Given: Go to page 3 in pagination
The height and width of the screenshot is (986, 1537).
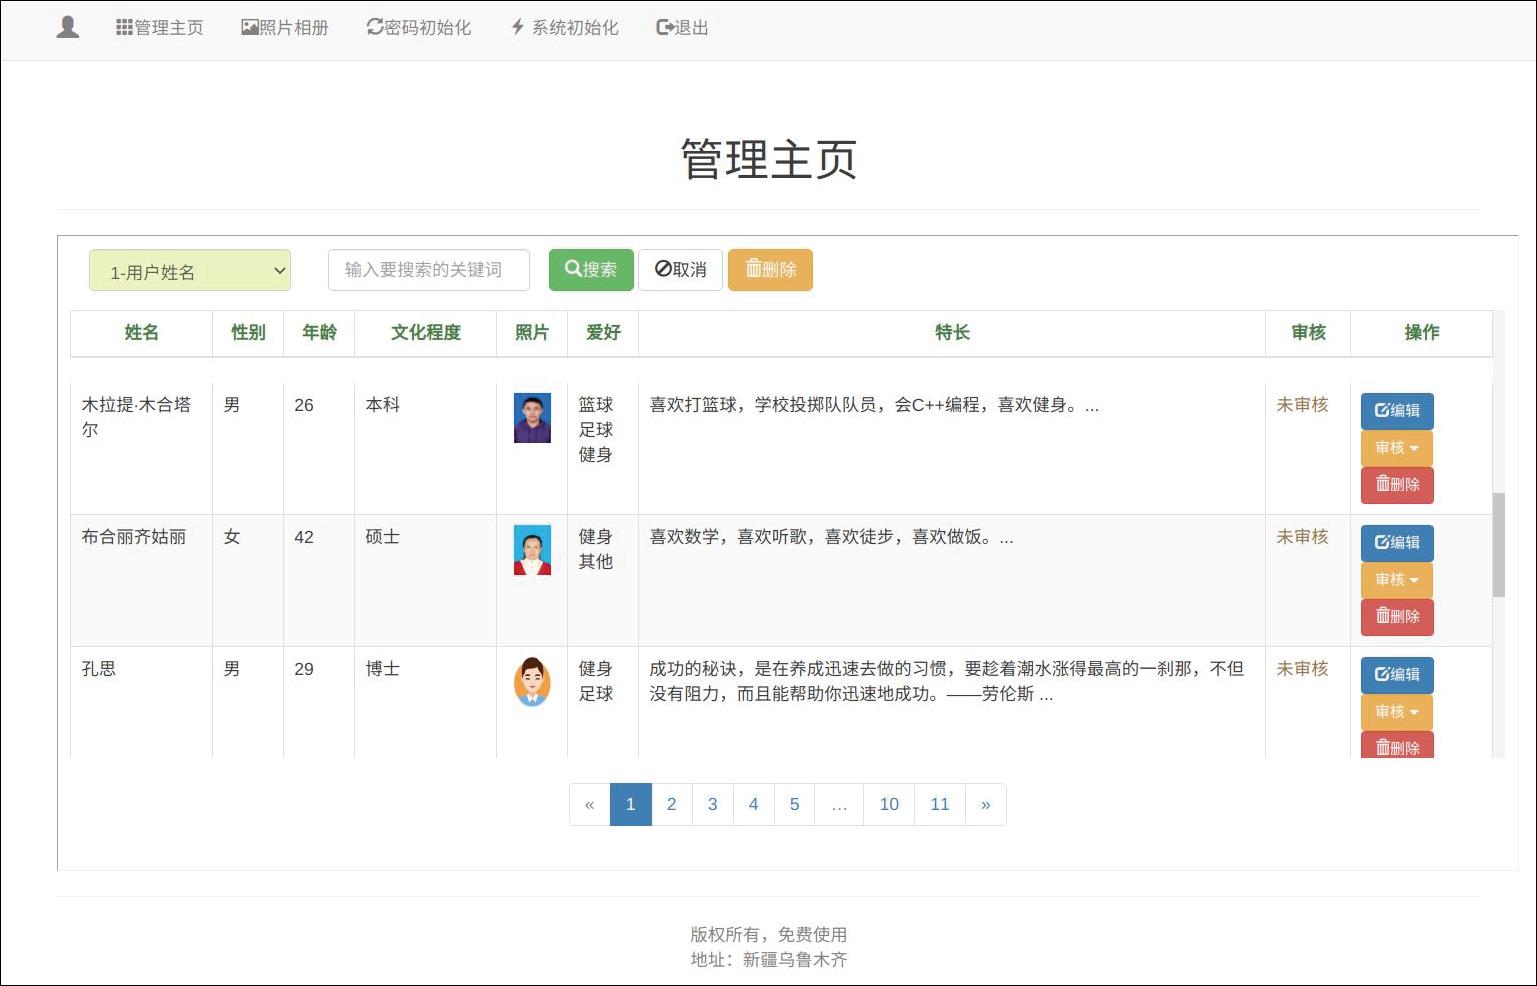Looking at the screenshot, I should (x=712, y=804).
